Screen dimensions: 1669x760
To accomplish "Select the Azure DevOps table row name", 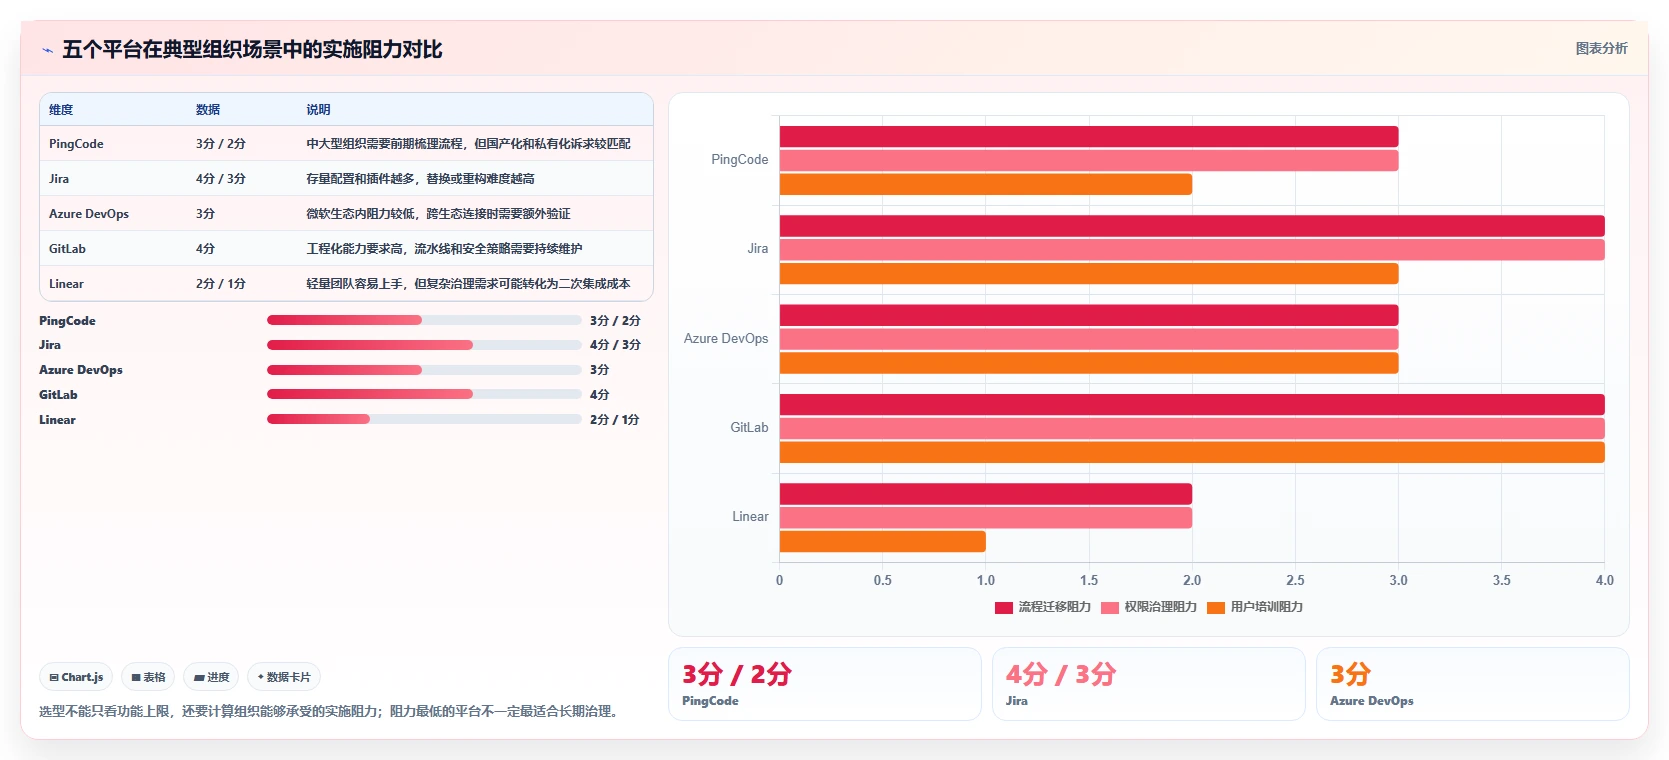I will [x=89, y=214].
